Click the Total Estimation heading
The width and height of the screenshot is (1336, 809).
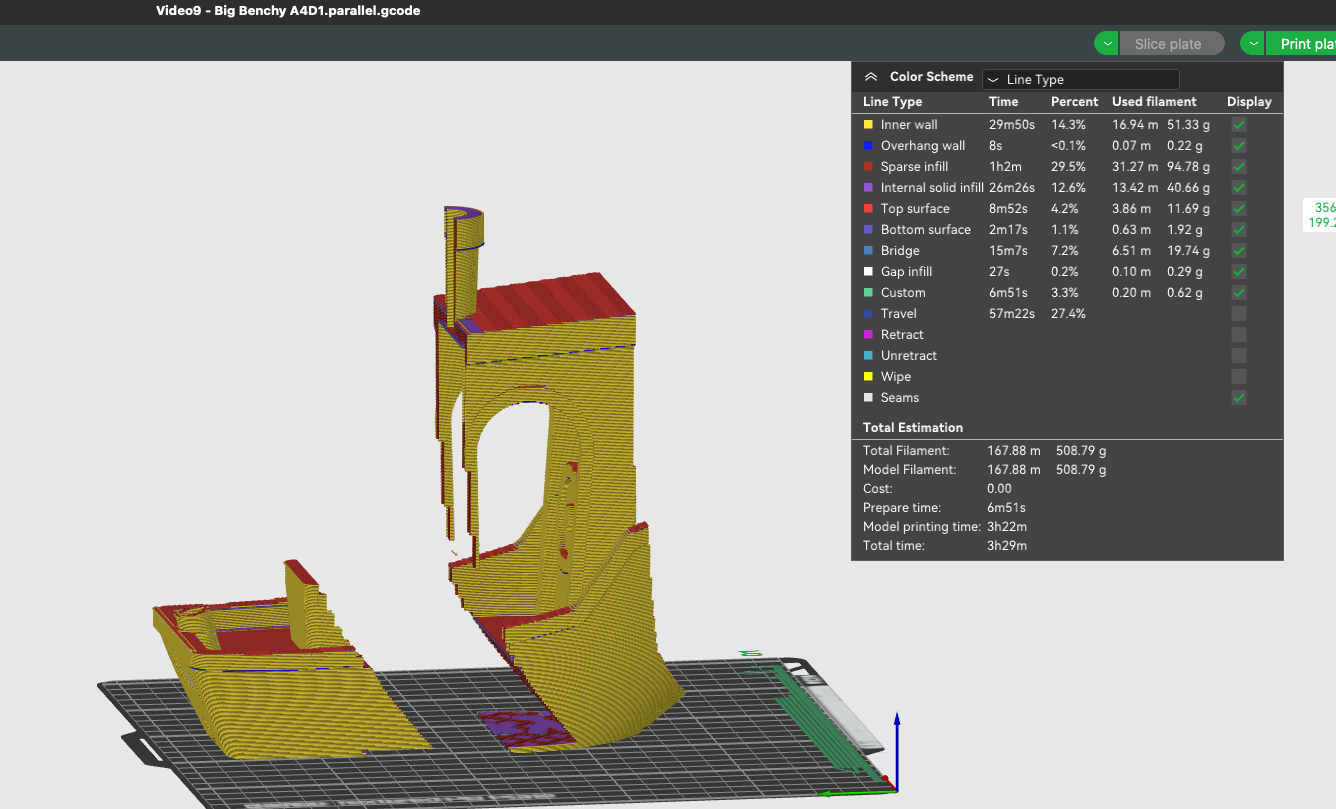tap(913, 428)
